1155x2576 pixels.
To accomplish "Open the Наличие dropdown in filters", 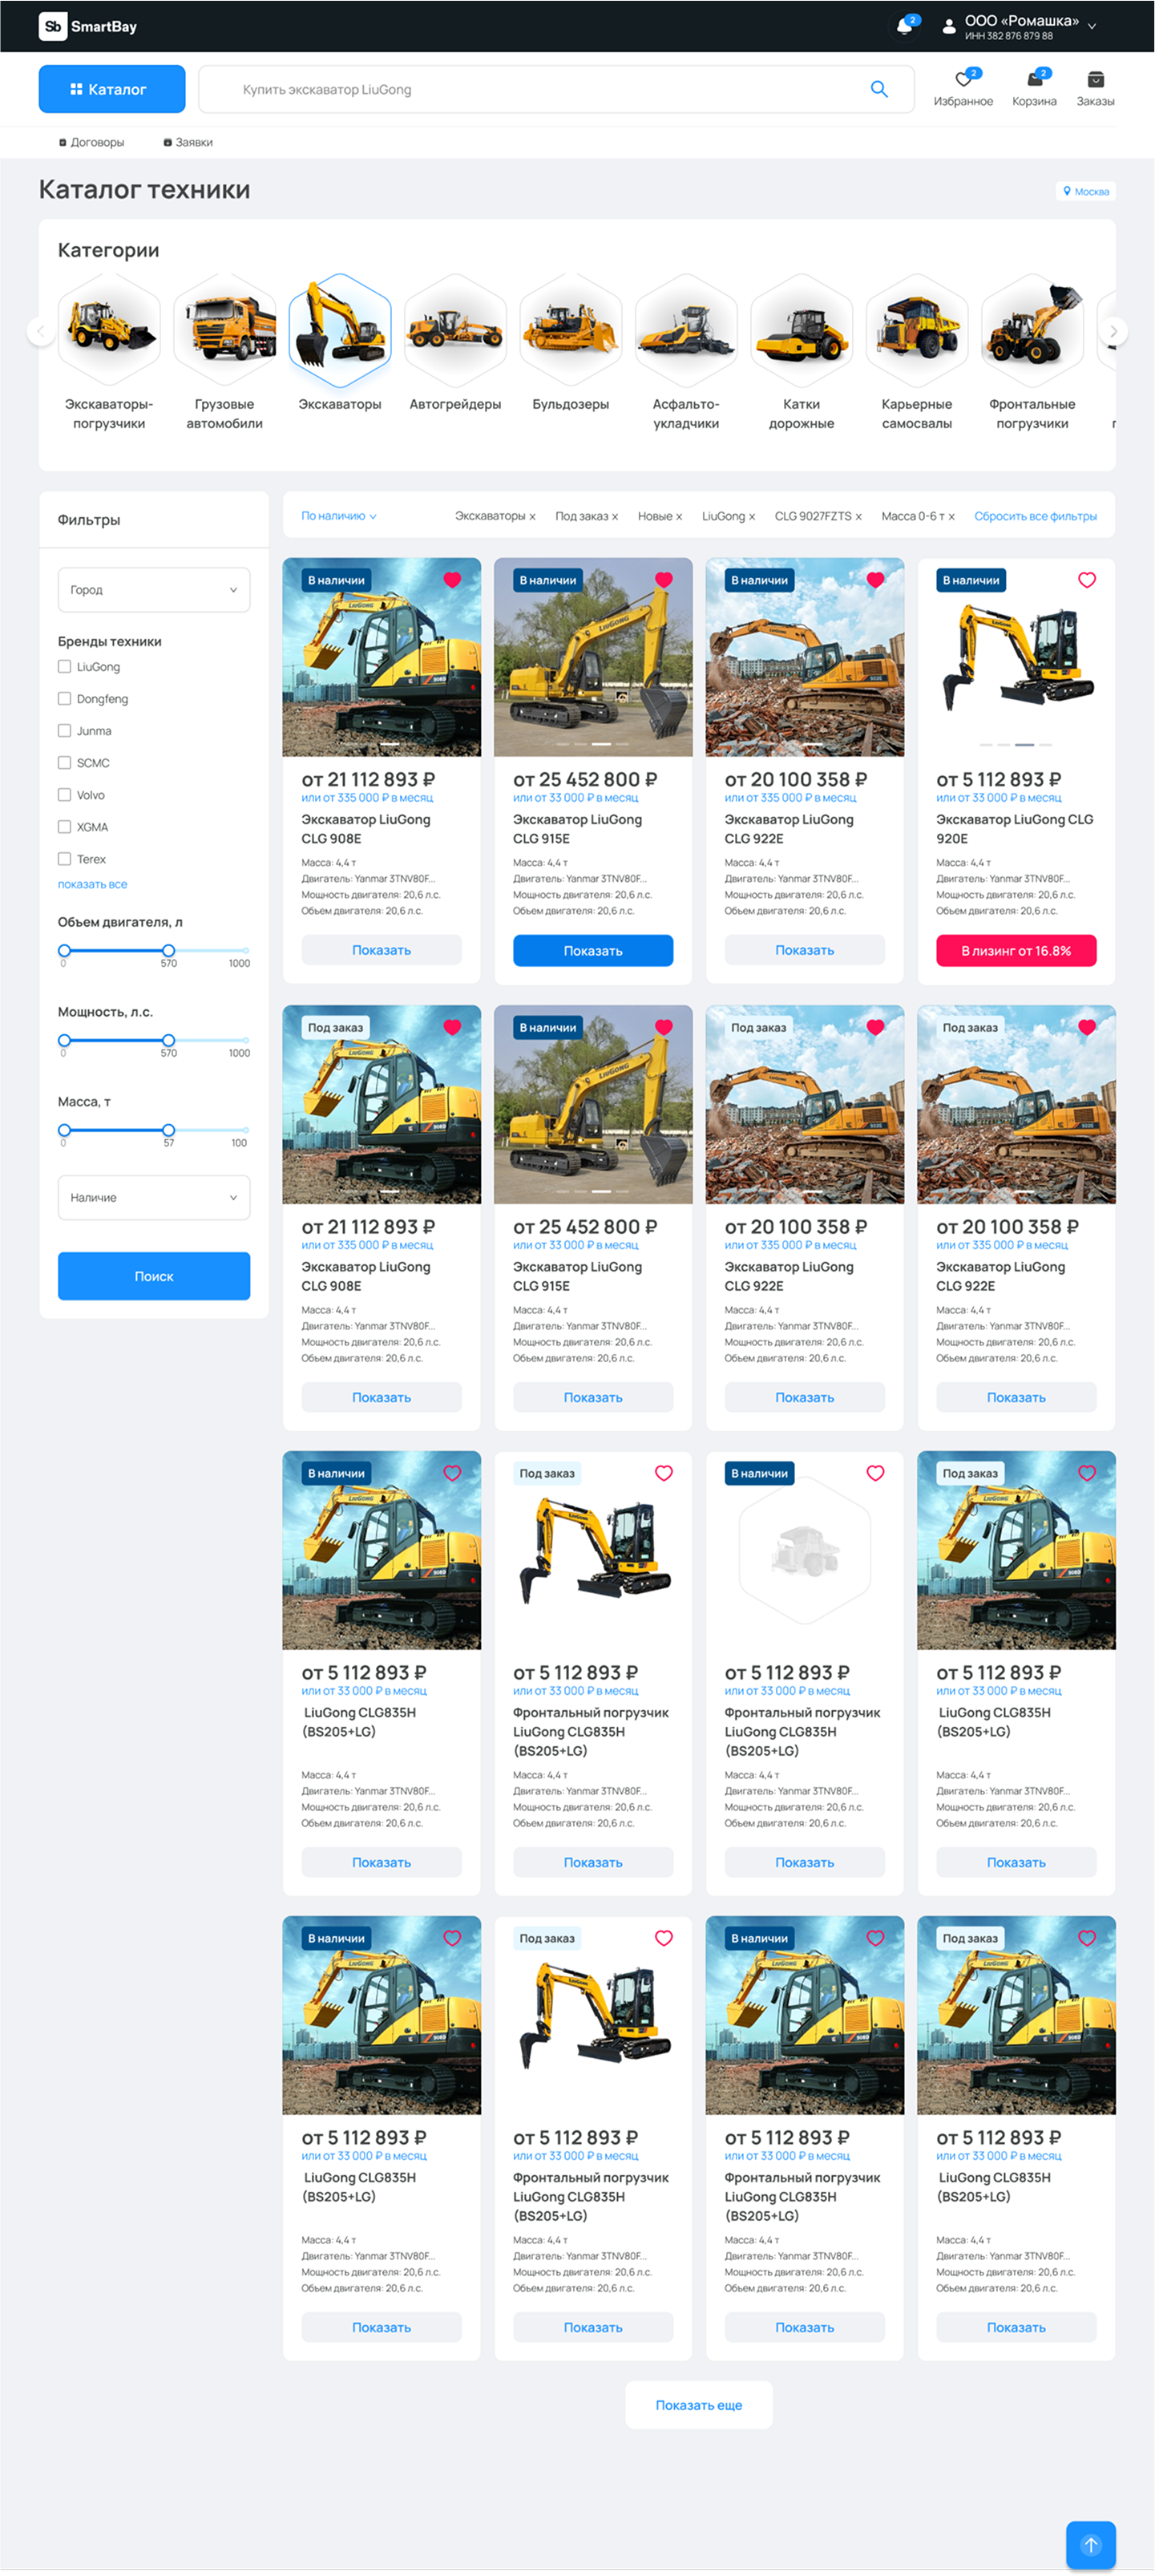I will 154,1197.
